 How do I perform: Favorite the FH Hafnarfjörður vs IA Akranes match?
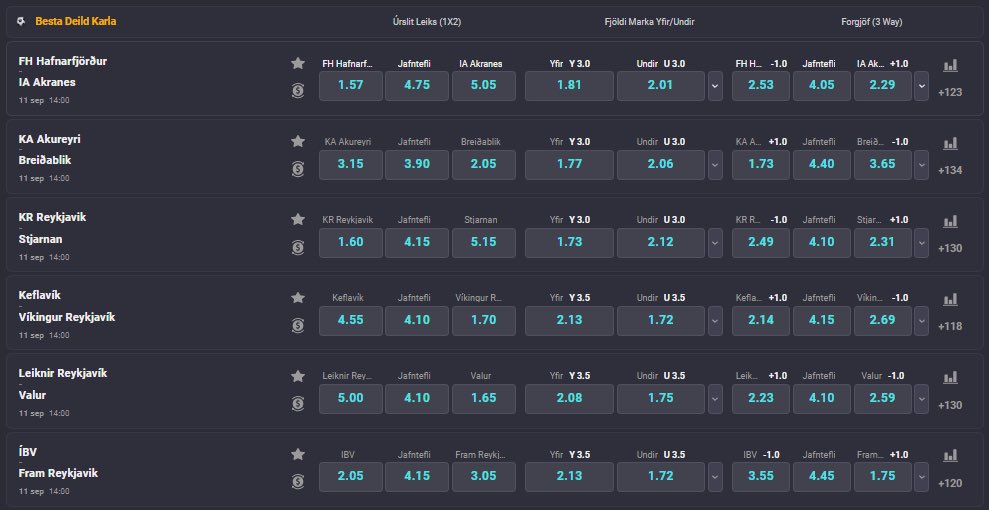tap(298, 63)
